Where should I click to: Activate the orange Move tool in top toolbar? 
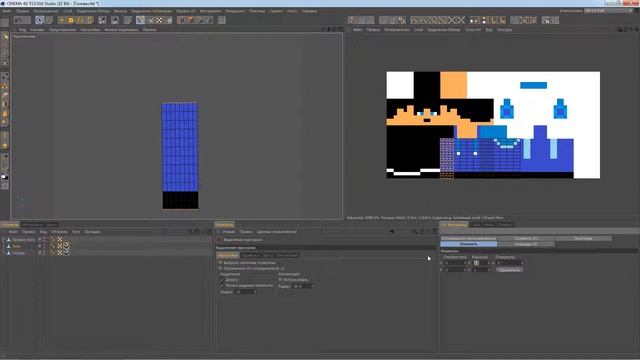click(62, 20)
